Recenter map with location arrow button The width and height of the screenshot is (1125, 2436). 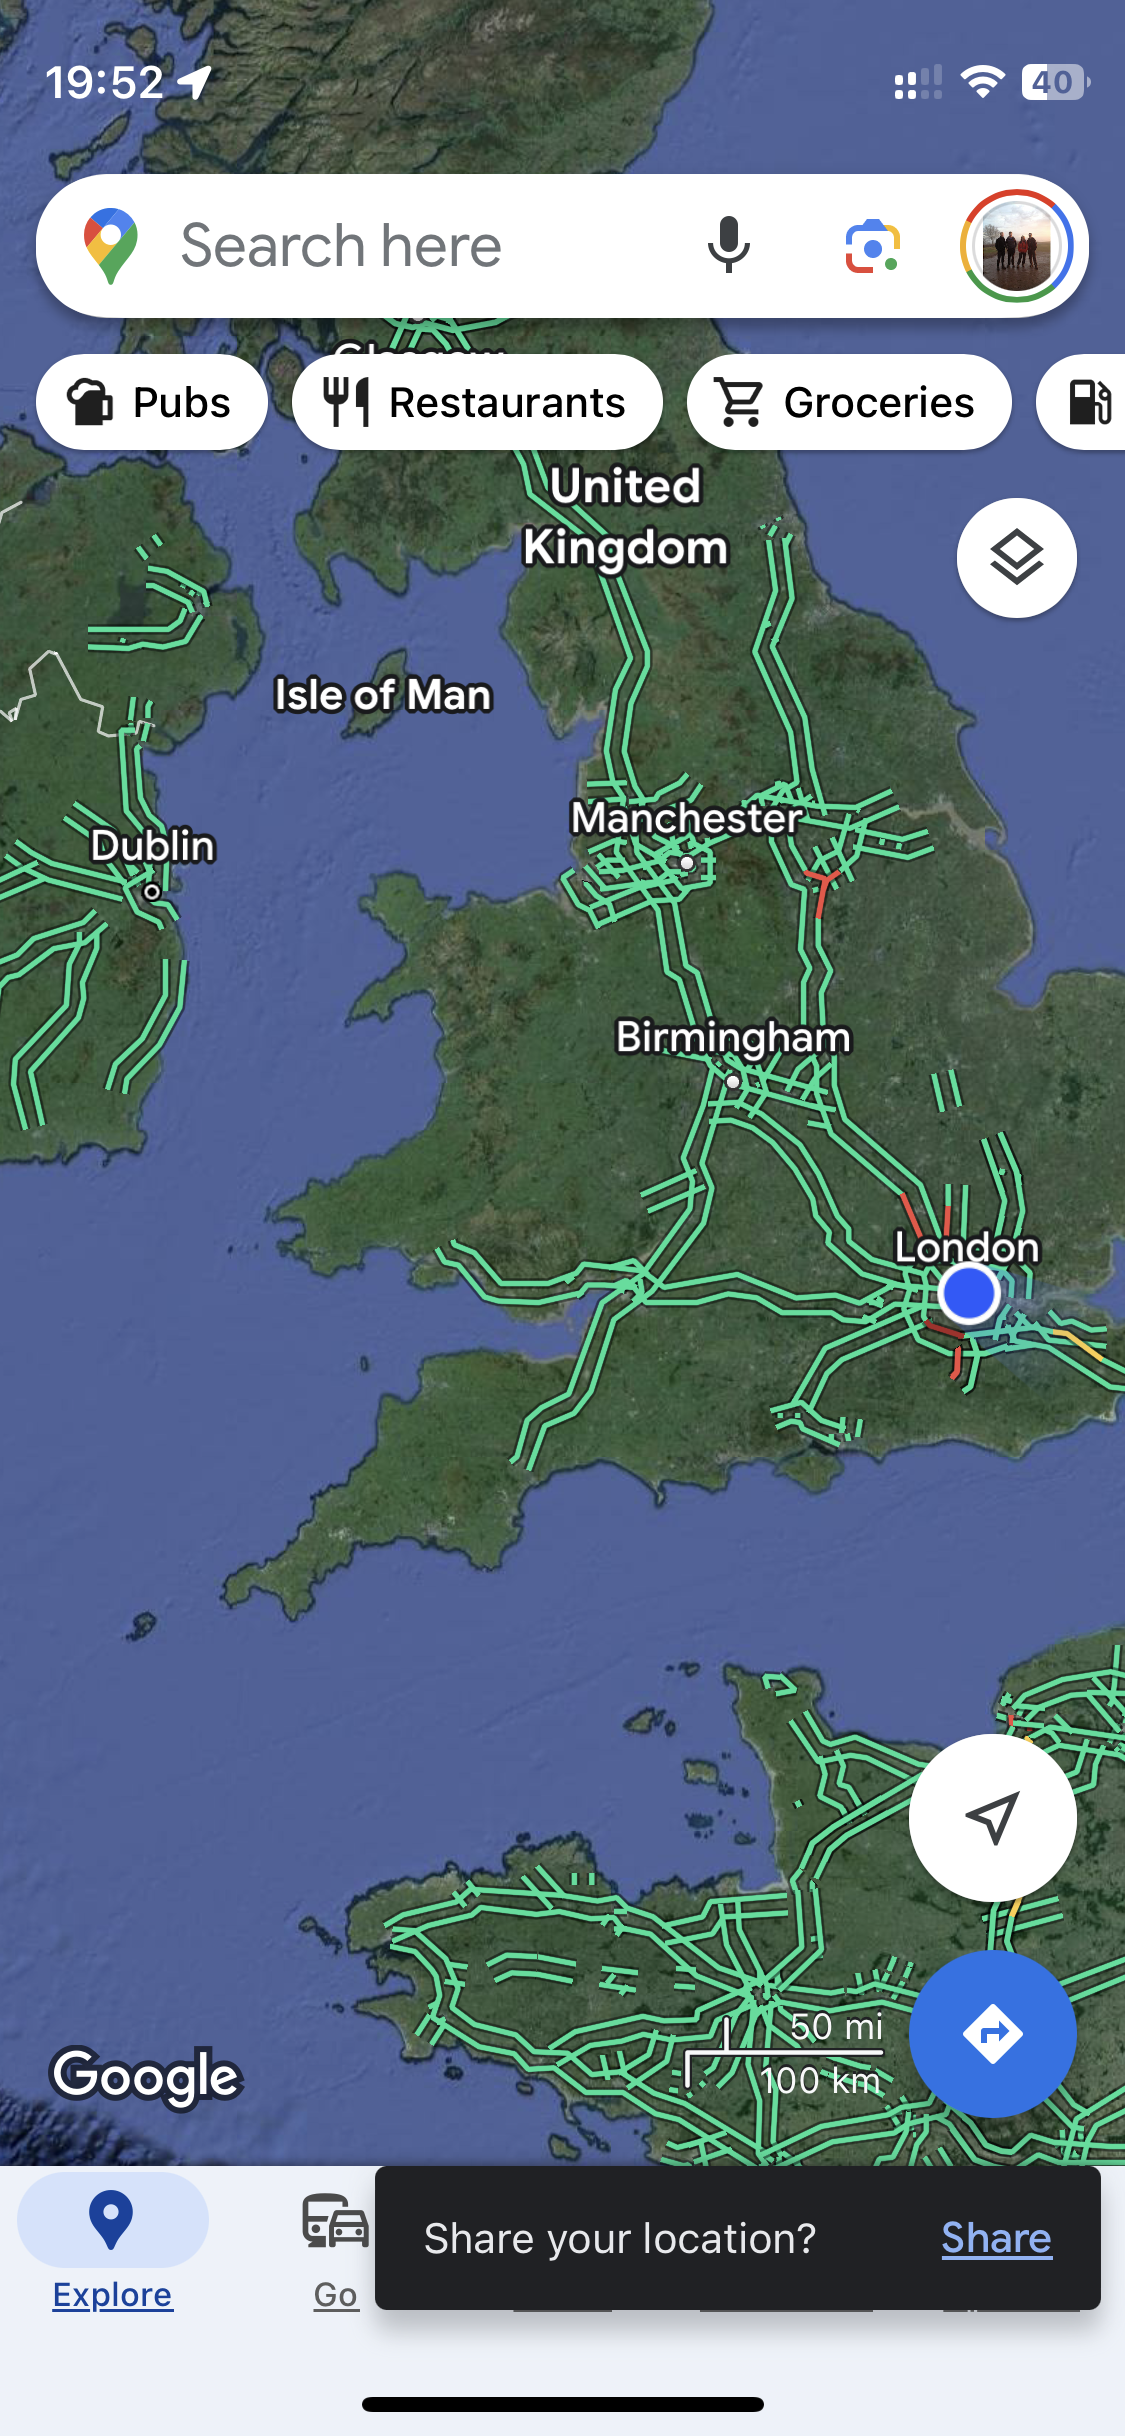[993, 1818]
